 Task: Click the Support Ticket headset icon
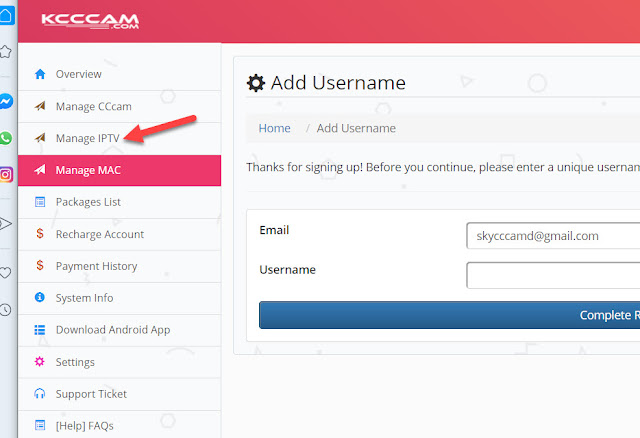click(x=40, y=394)
